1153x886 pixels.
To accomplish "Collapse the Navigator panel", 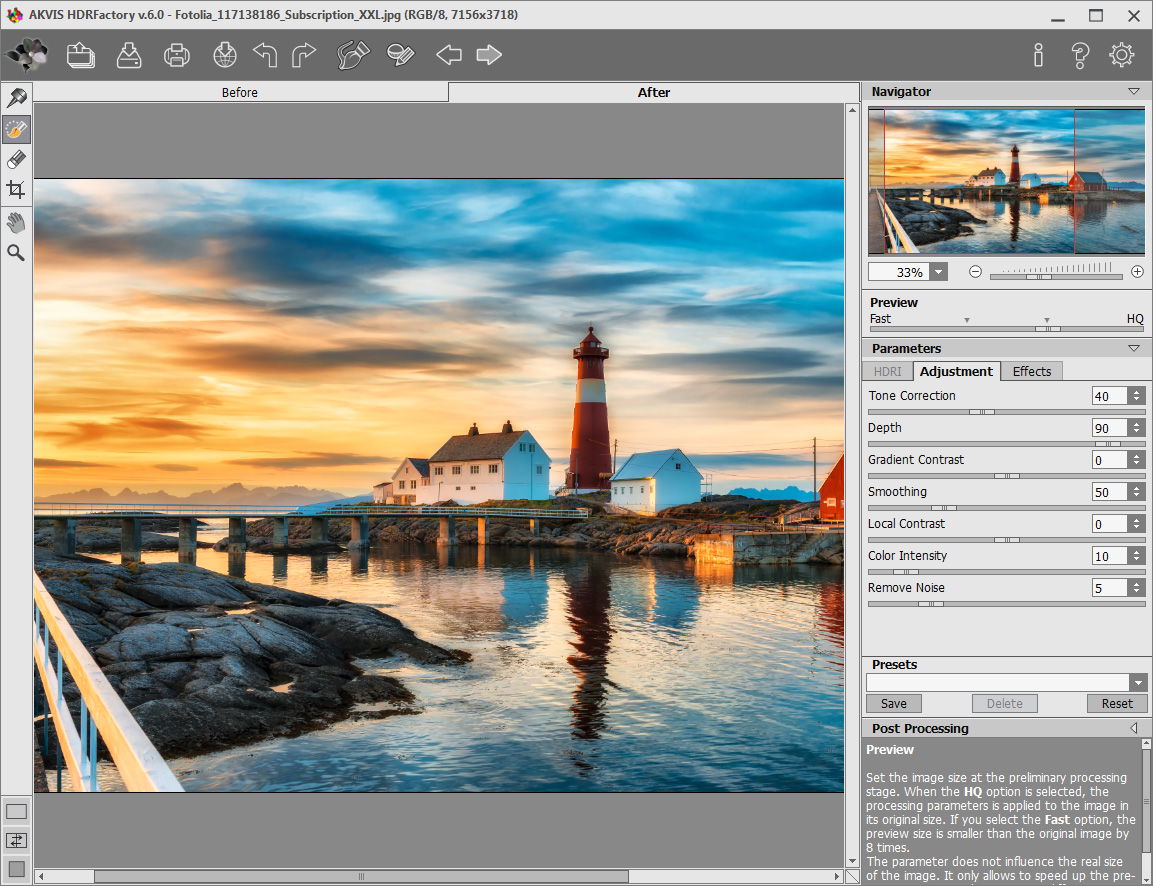I will pos(1133,91).
